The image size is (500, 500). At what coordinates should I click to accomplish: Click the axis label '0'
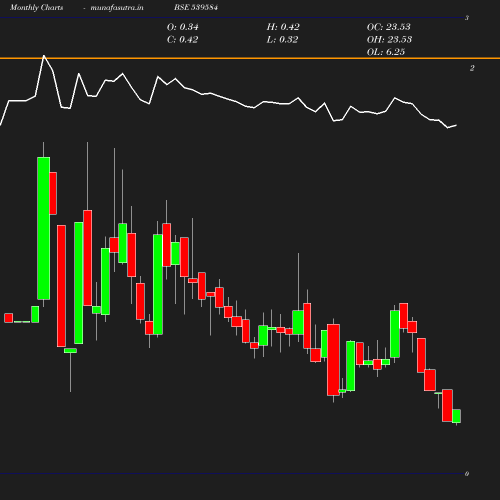click(467, 474)
